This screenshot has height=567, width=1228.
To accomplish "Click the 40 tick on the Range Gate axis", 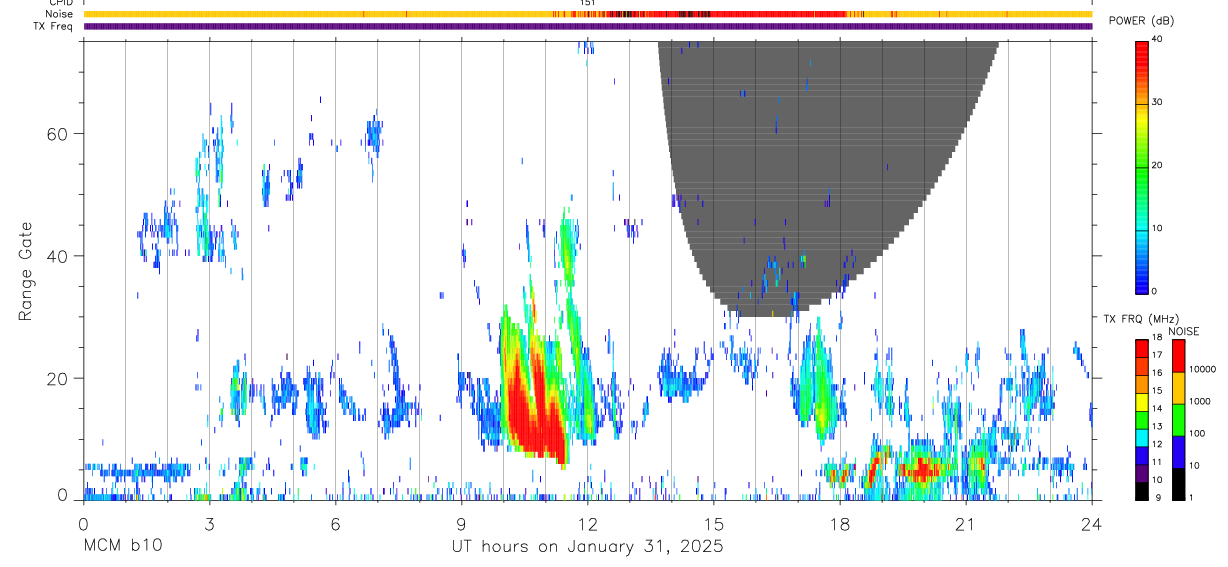I will click(60, 256).
